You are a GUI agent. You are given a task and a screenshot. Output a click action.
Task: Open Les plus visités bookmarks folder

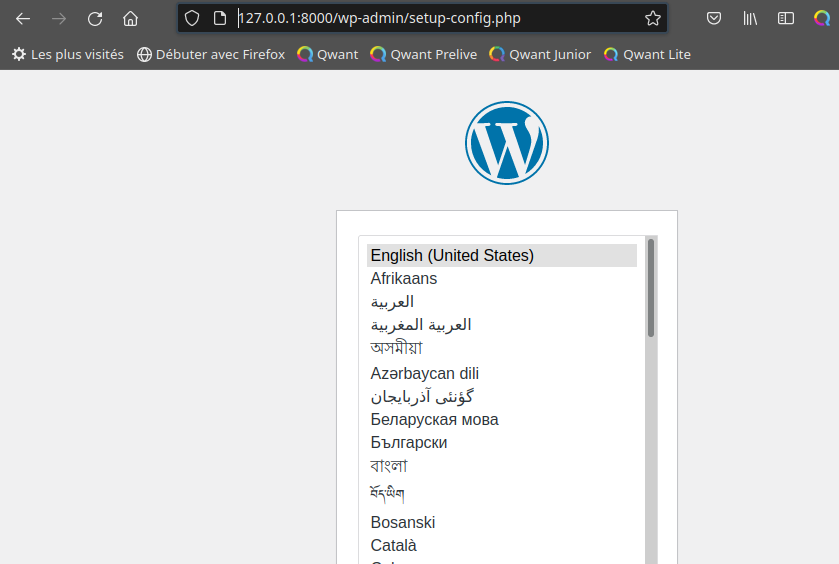pos(68,54)
